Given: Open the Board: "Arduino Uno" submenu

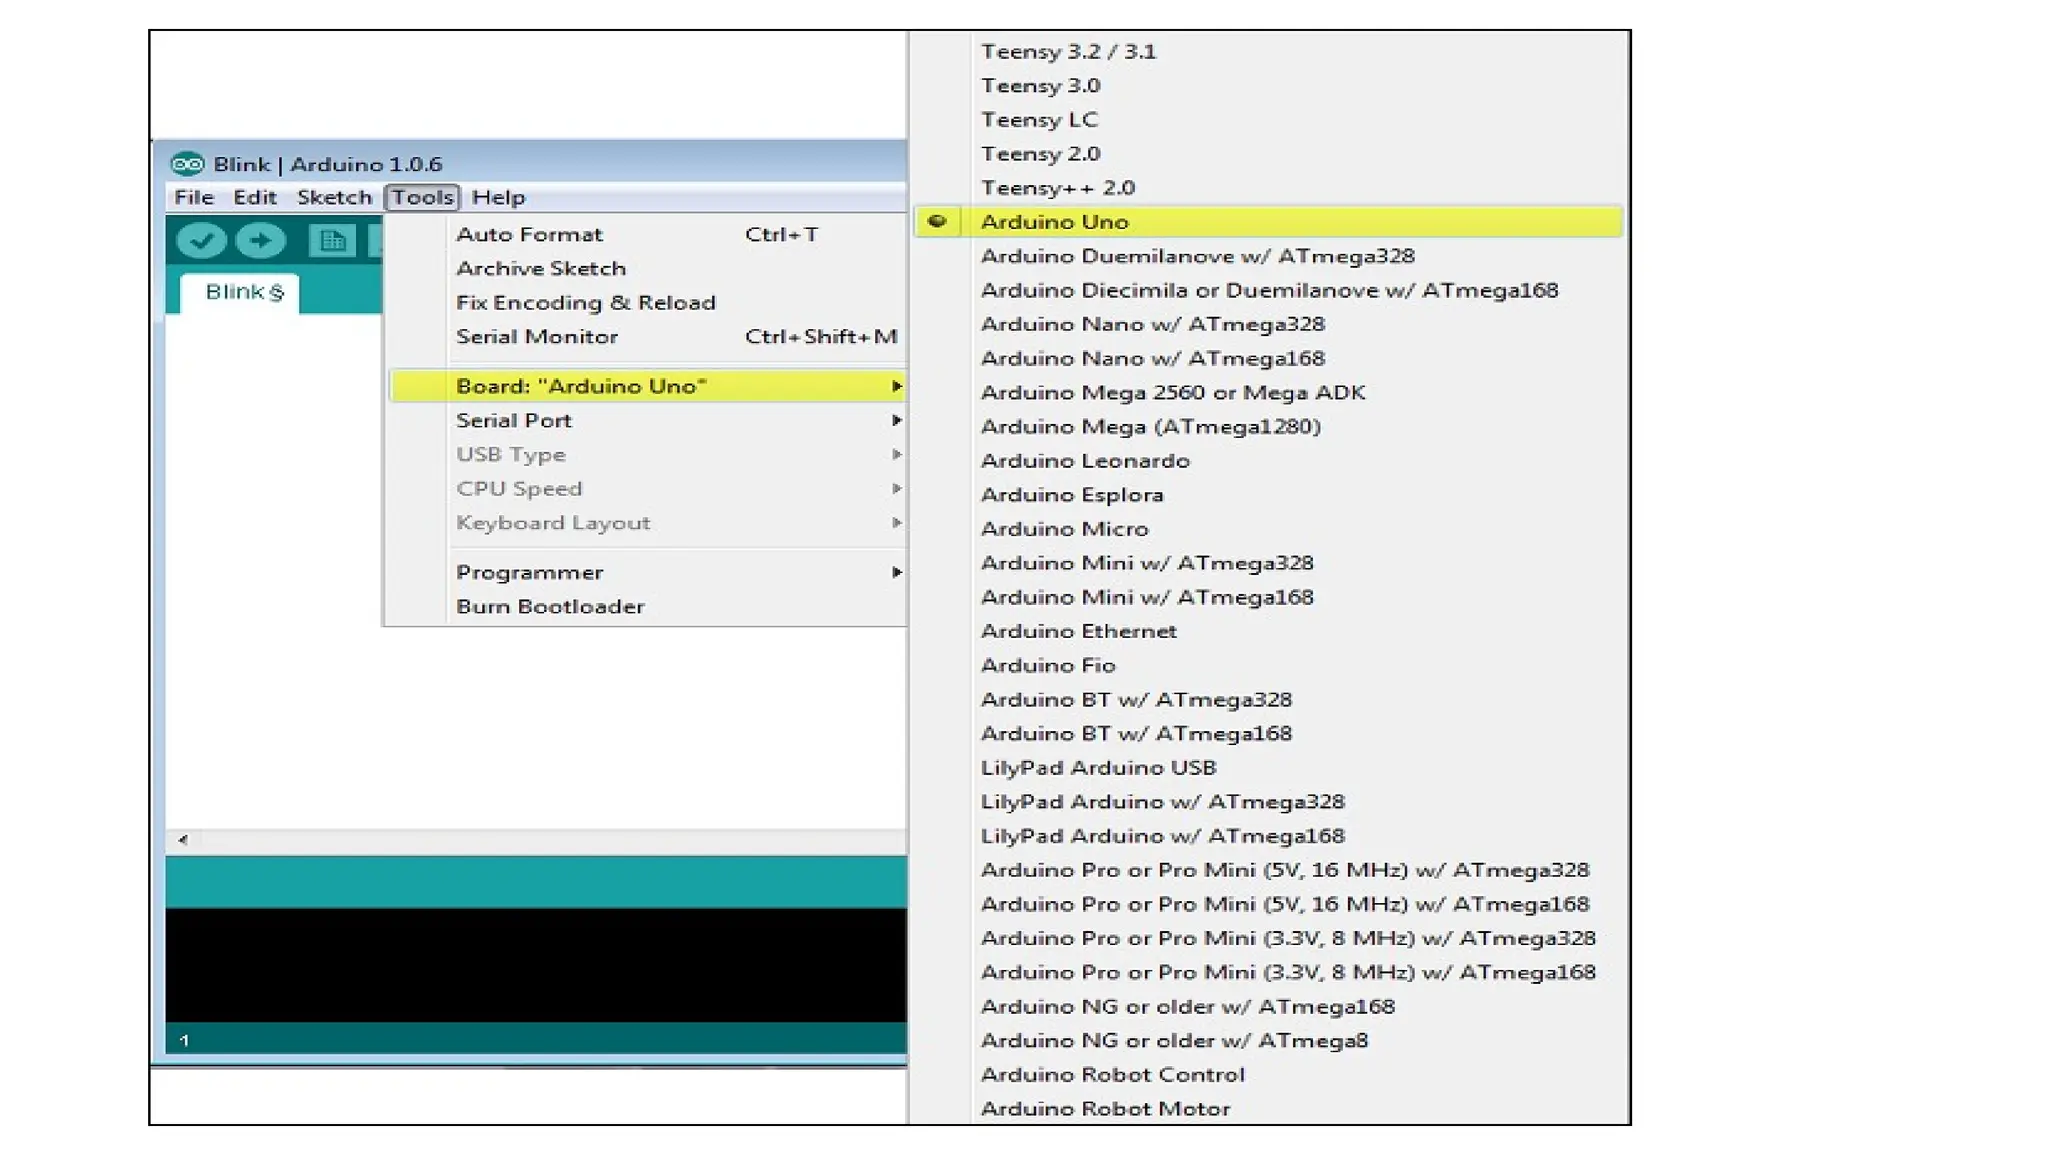Looking at the screenshot, I should (581, 387).
